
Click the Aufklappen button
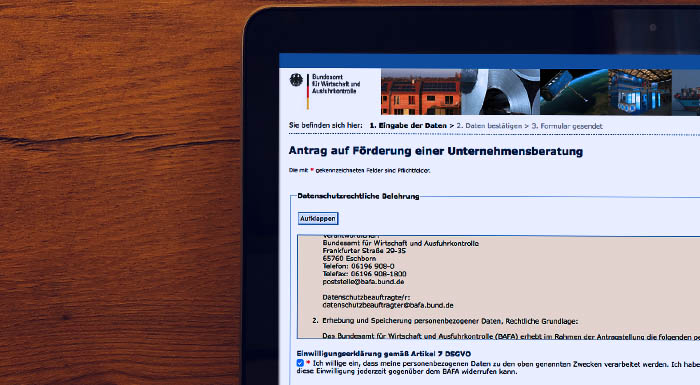(x=318, y=218)
